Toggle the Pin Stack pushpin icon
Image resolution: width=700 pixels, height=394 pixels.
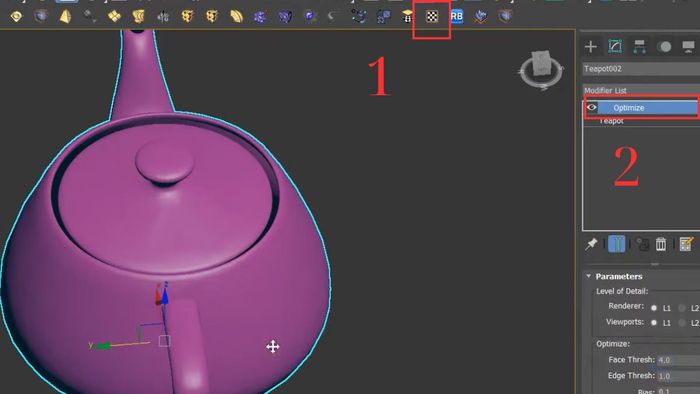click(592, 244)
